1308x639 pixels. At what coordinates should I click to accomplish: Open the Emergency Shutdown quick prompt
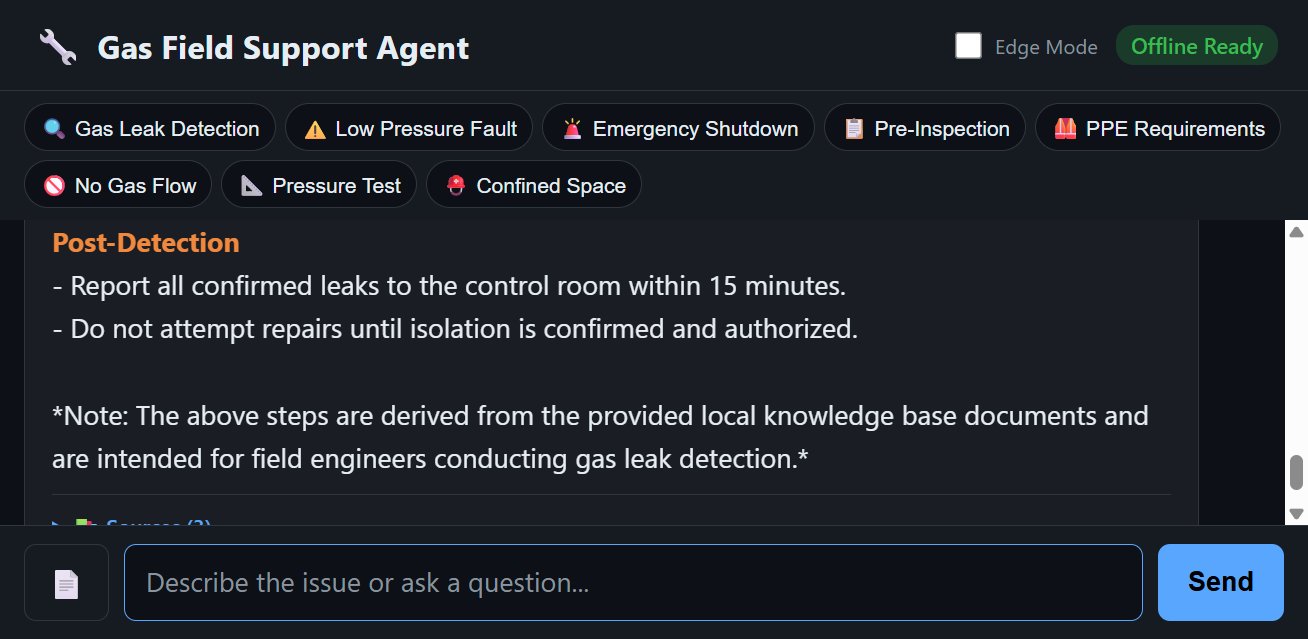click(677, 127)
